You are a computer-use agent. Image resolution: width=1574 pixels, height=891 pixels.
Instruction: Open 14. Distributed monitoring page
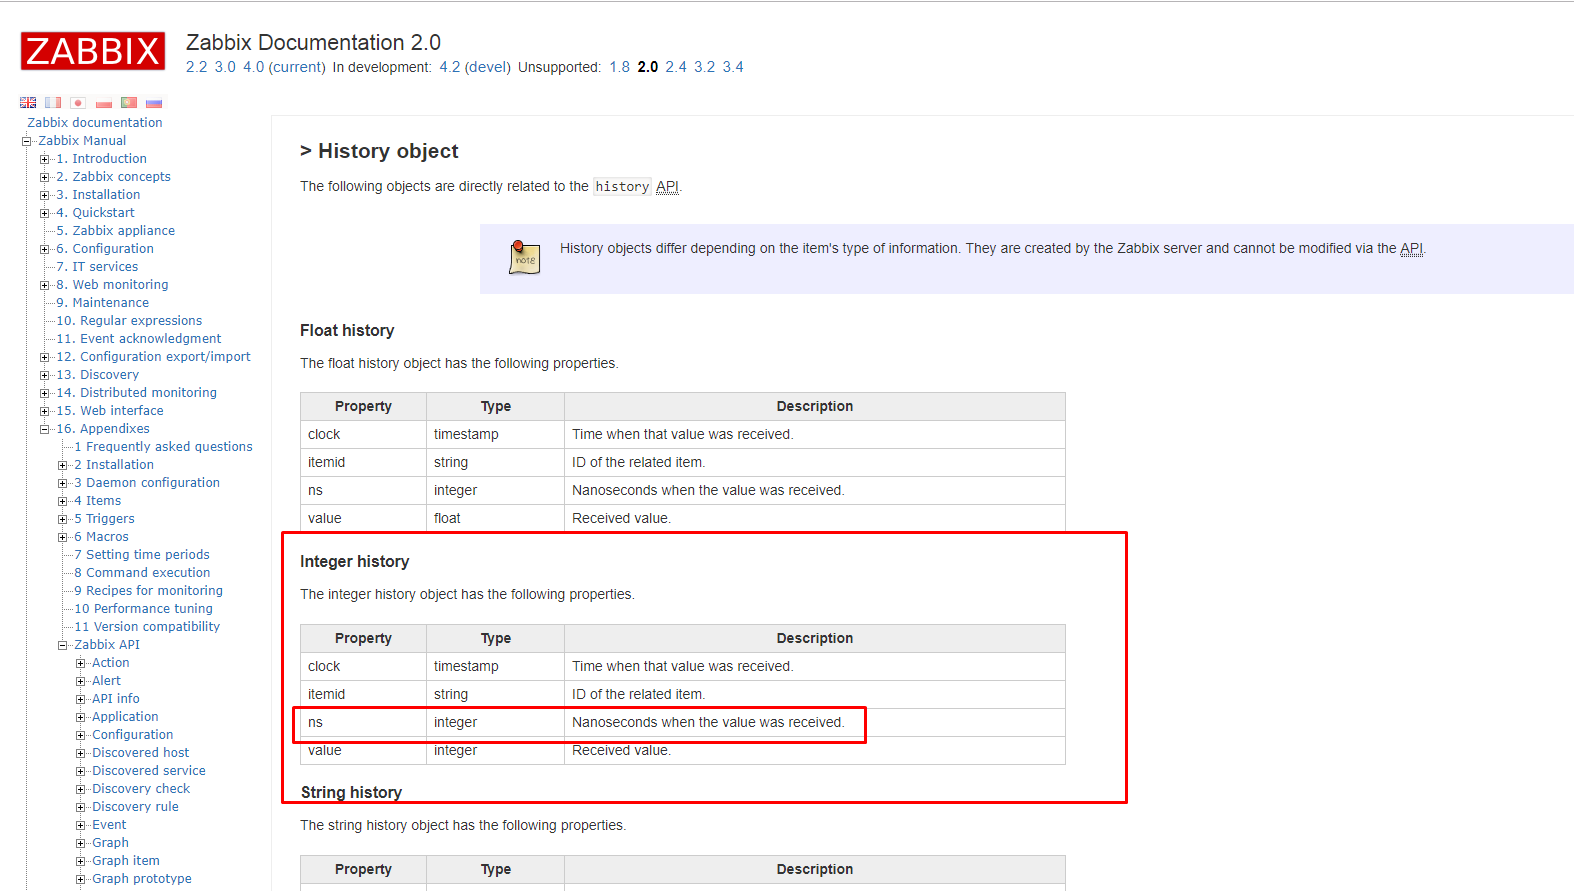(x=136, y=393)
